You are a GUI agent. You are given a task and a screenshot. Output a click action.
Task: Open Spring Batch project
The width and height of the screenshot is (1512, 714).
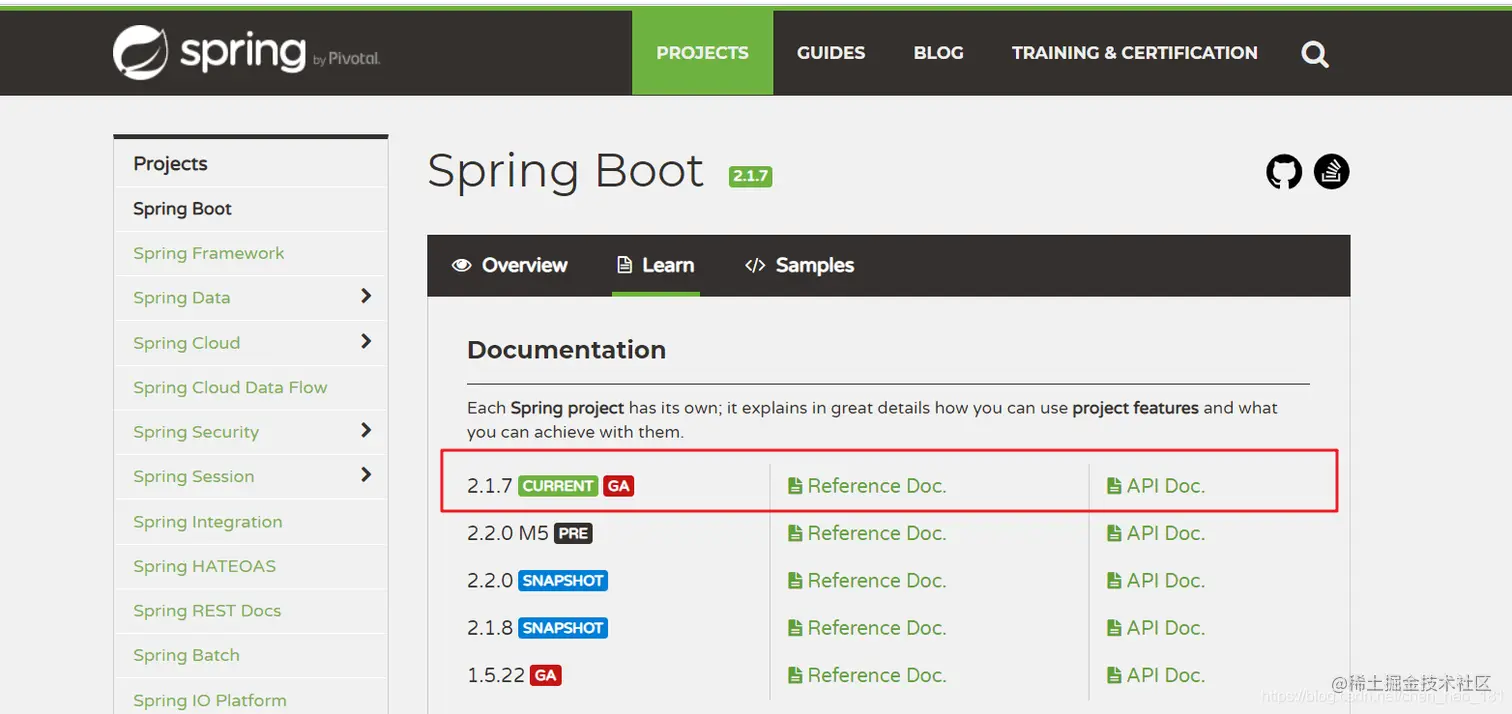[186, 655]
